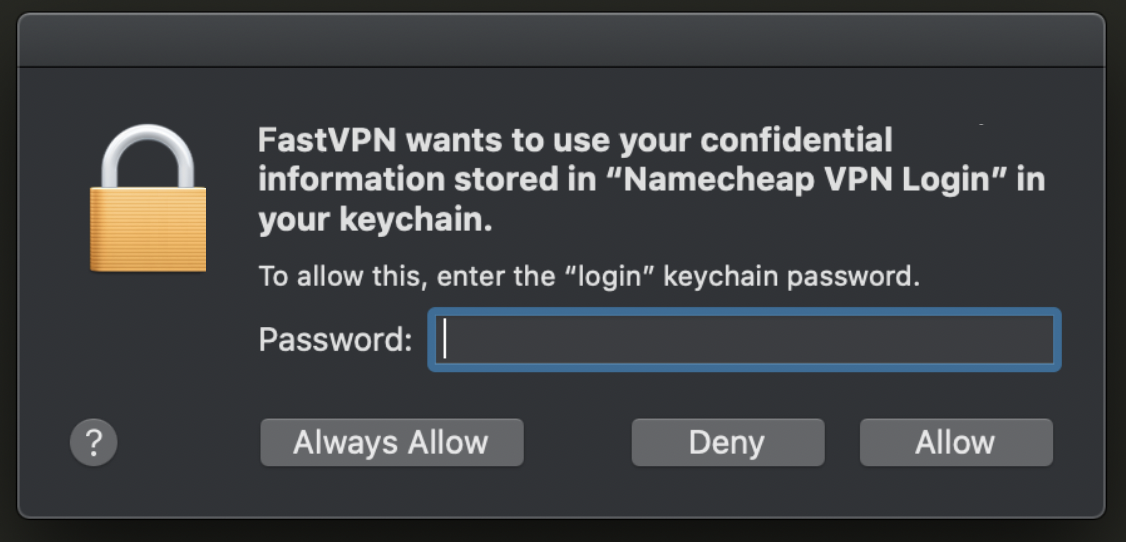Focus the Password input field

[x=744, y=340]
